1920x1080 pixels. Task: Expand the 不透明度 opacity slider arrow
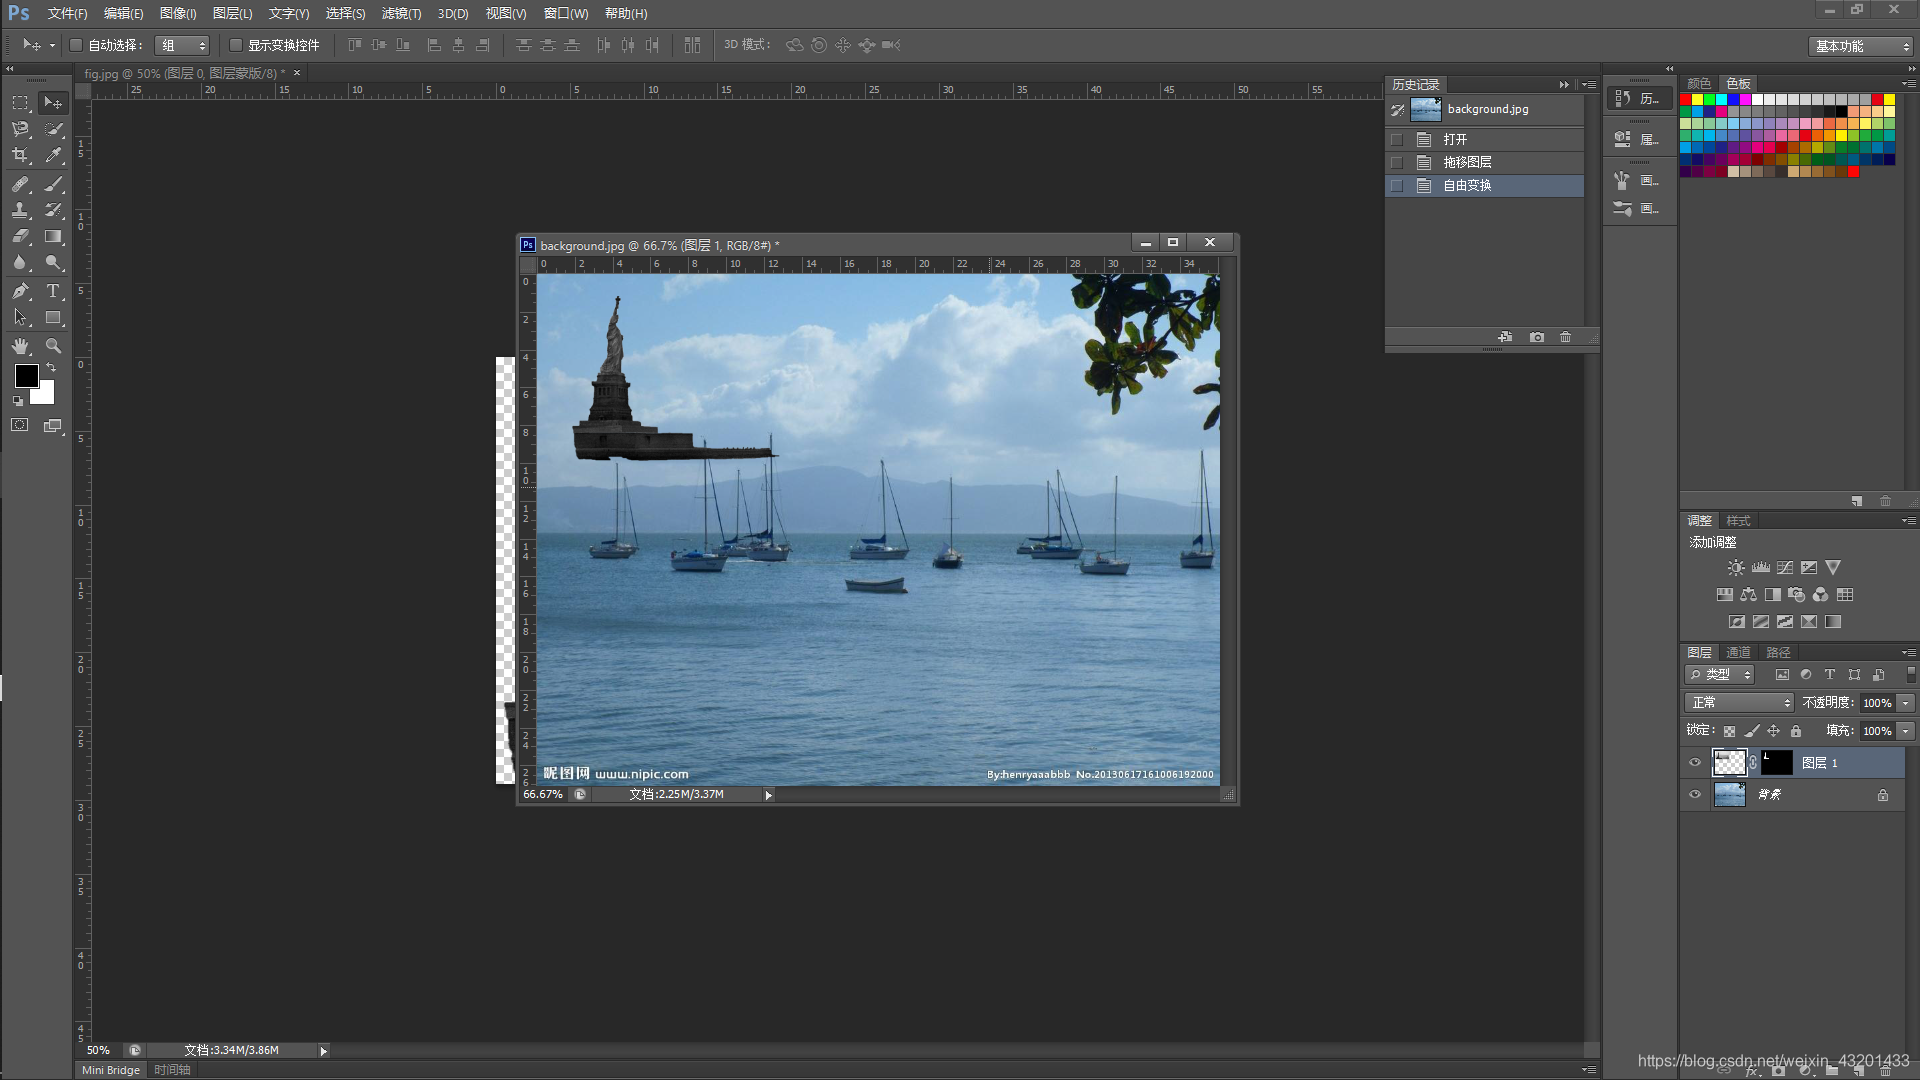[1905, 703]
